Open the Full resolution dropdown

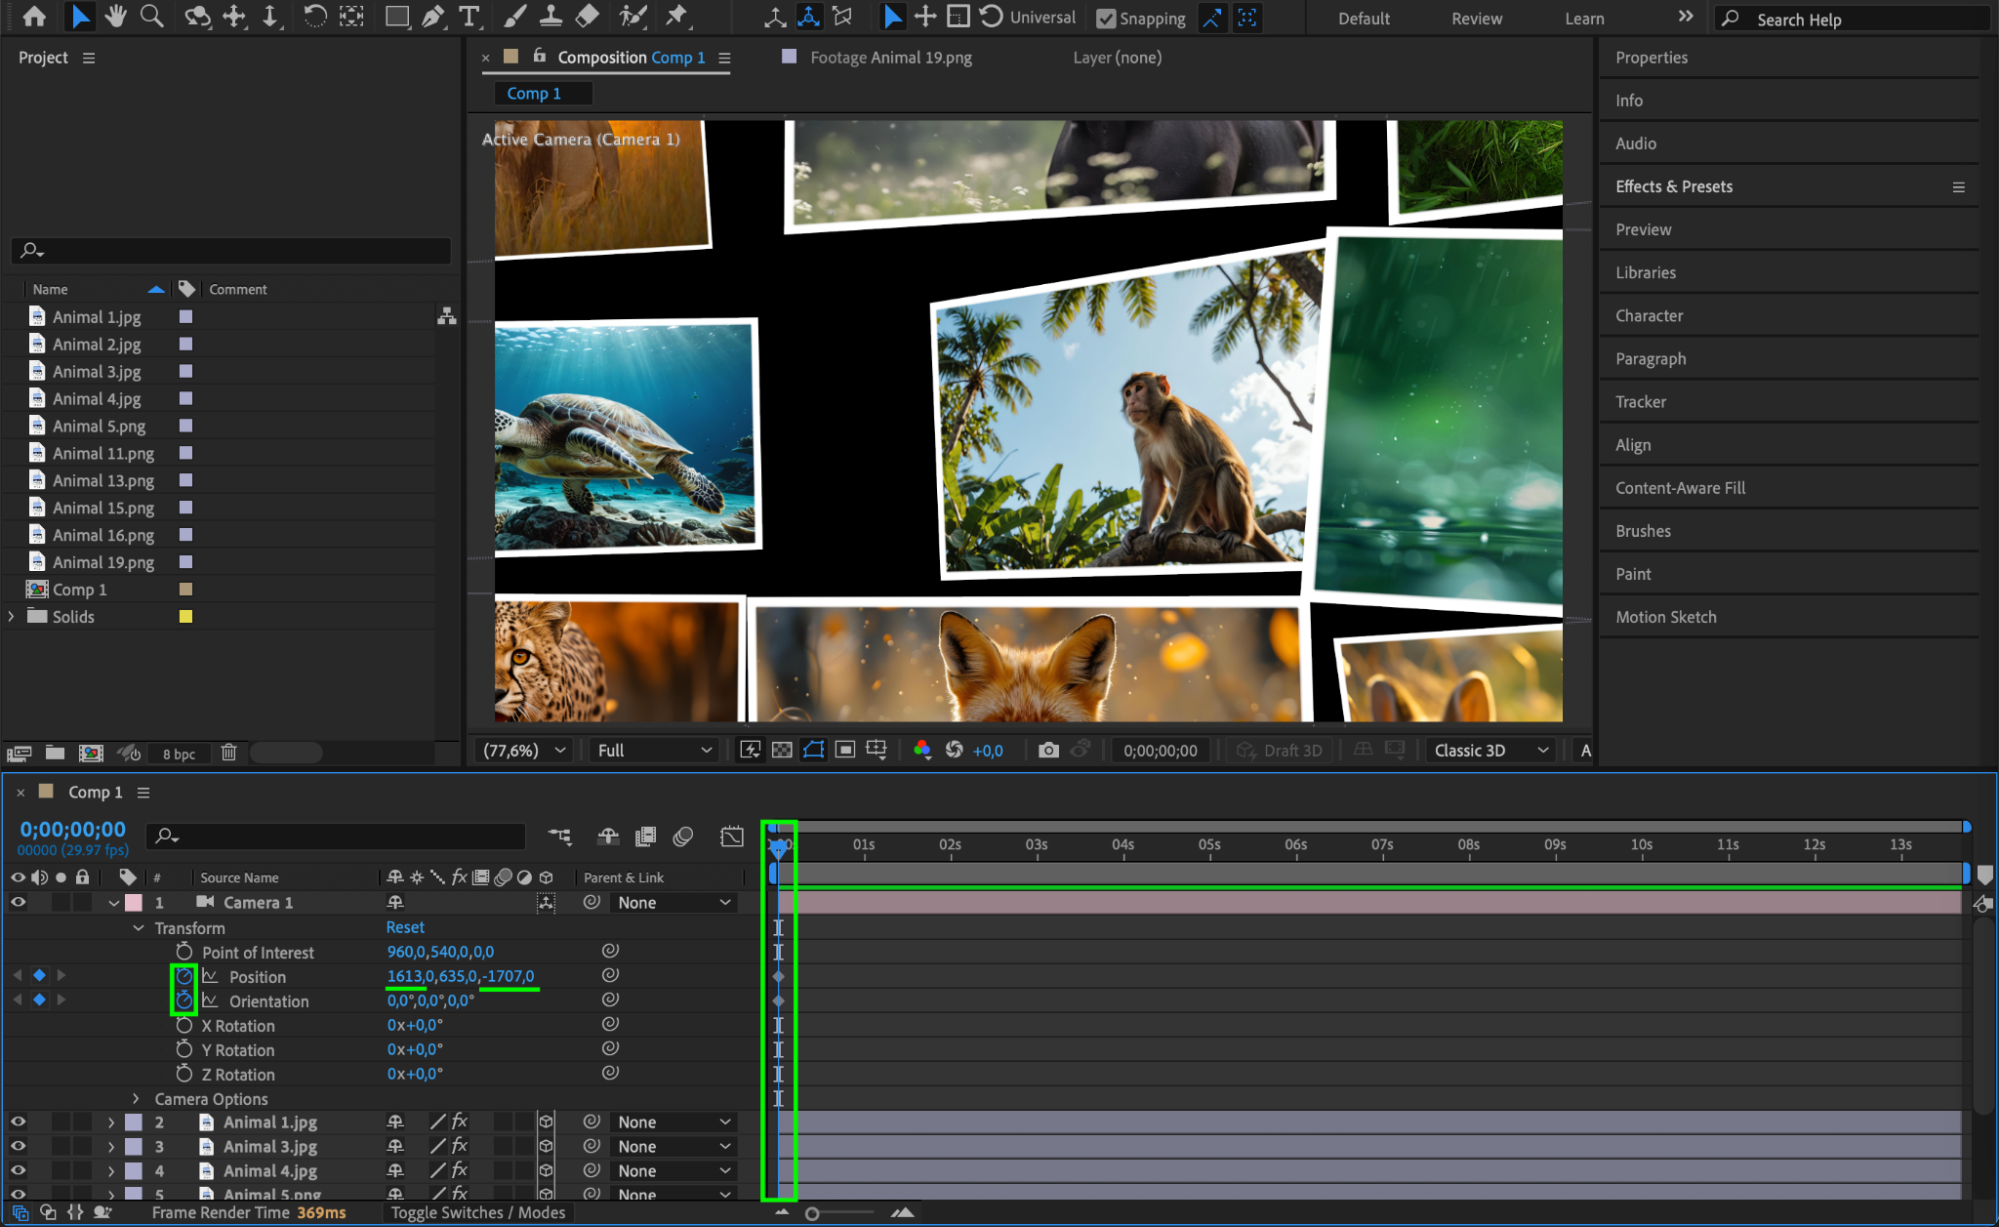tap(654, 750)
